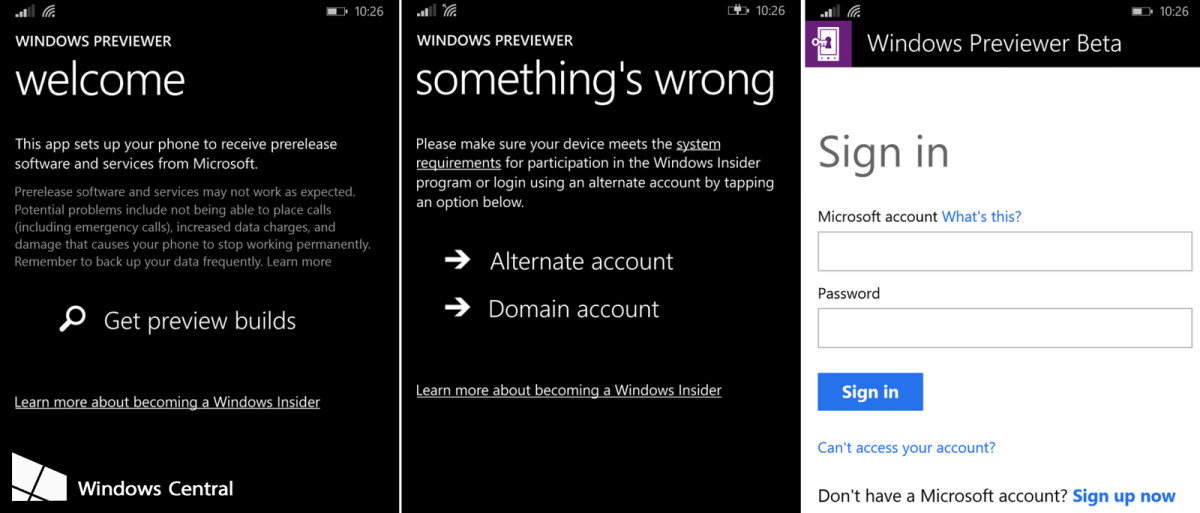Image resolution: width=1200 pixels, height=513 pixels.
Task: Open Learn more link on something's wrong screen
Action: point(568,390)
